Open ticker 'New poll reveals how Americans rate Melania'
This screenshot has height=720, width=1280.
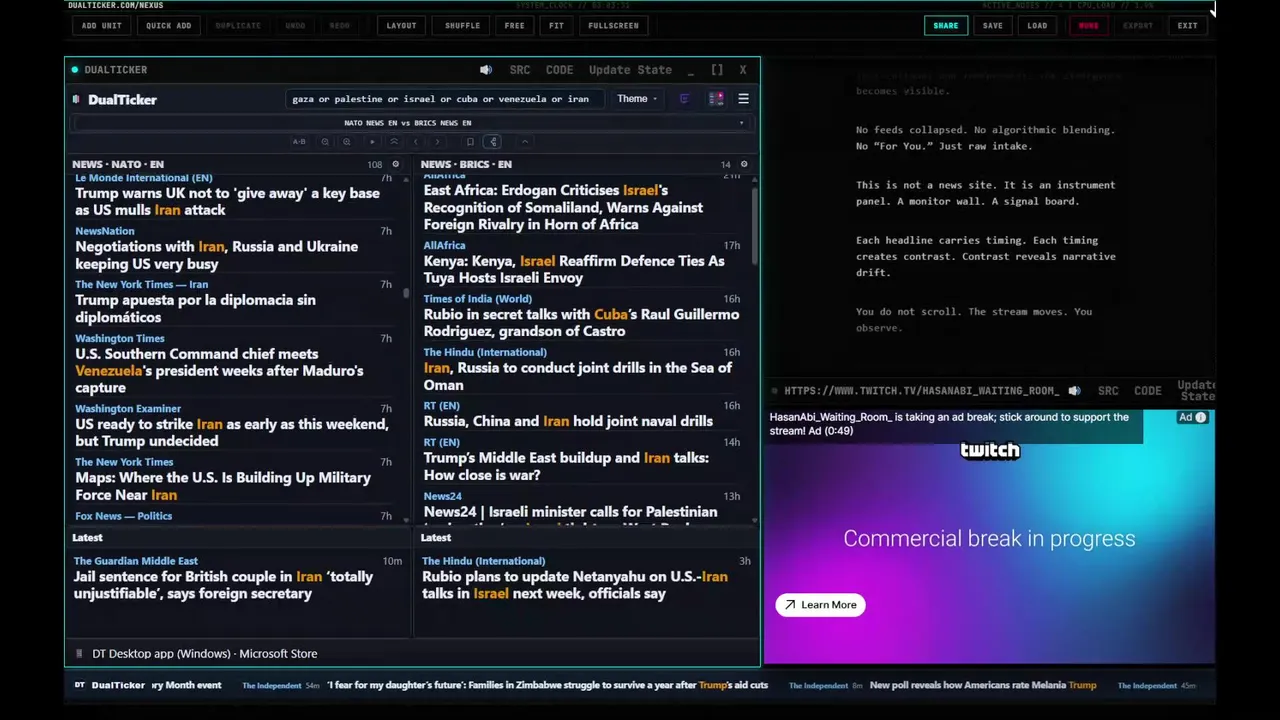[x=983, y=685]
